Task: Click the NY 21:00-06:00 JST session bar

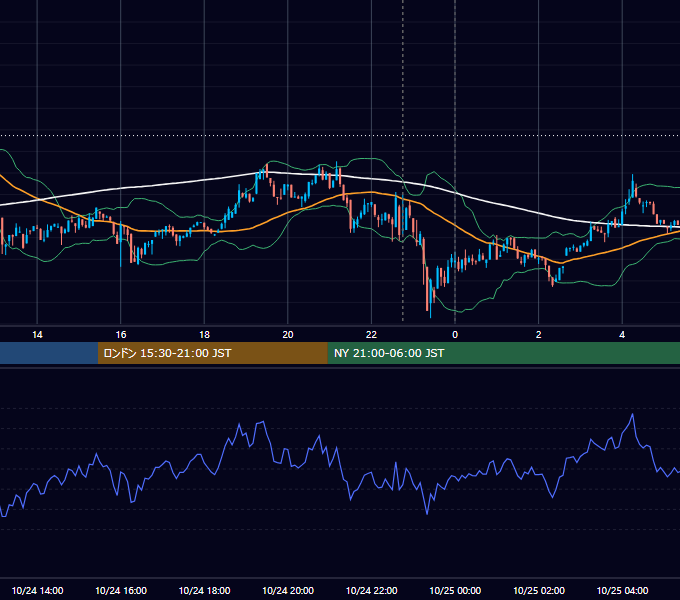Action: pyautogui.click(x=503, y=353)
